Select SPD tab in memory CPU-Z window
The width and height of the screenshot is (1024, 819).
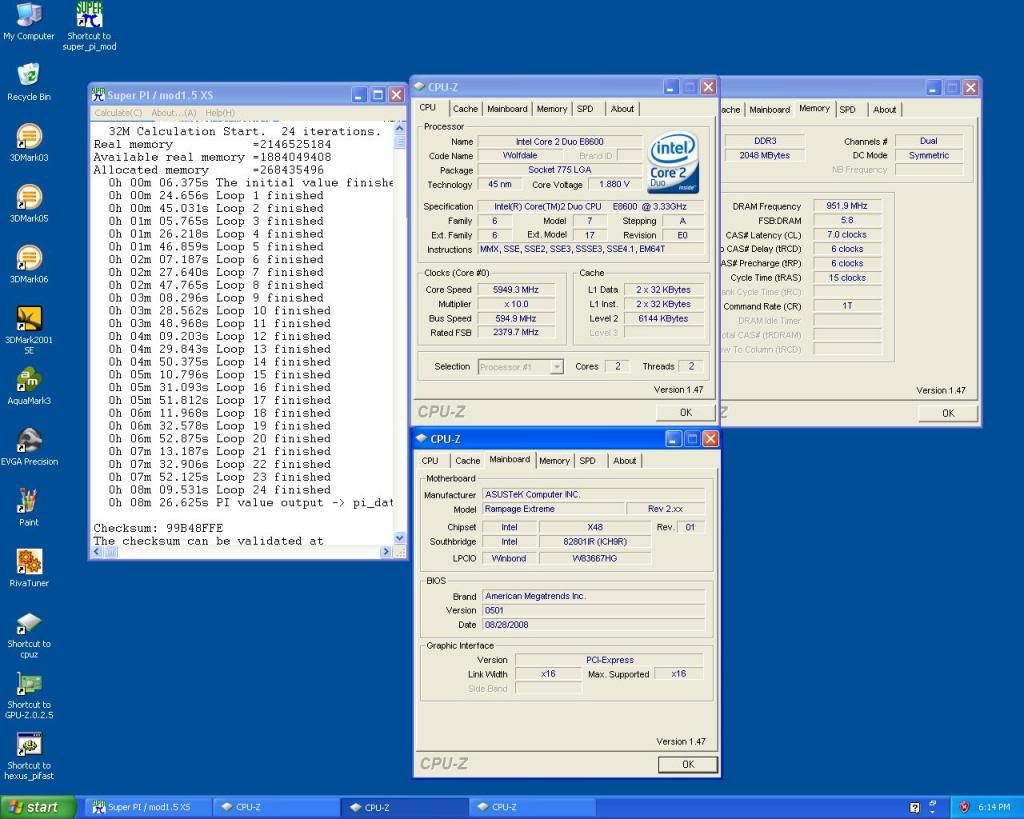[x=847, y=110]
